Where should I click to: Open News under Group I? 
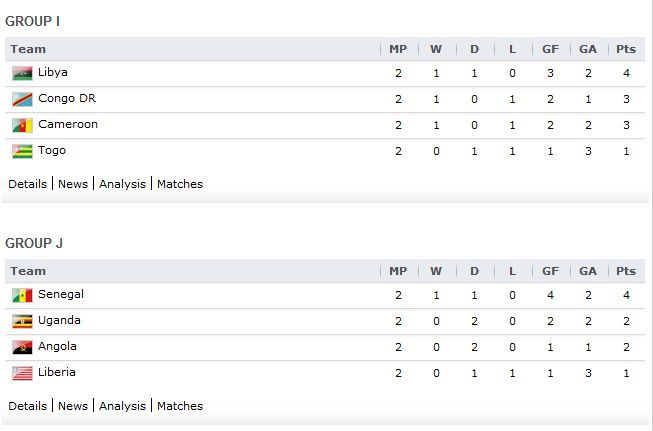(x=73, y=184)
